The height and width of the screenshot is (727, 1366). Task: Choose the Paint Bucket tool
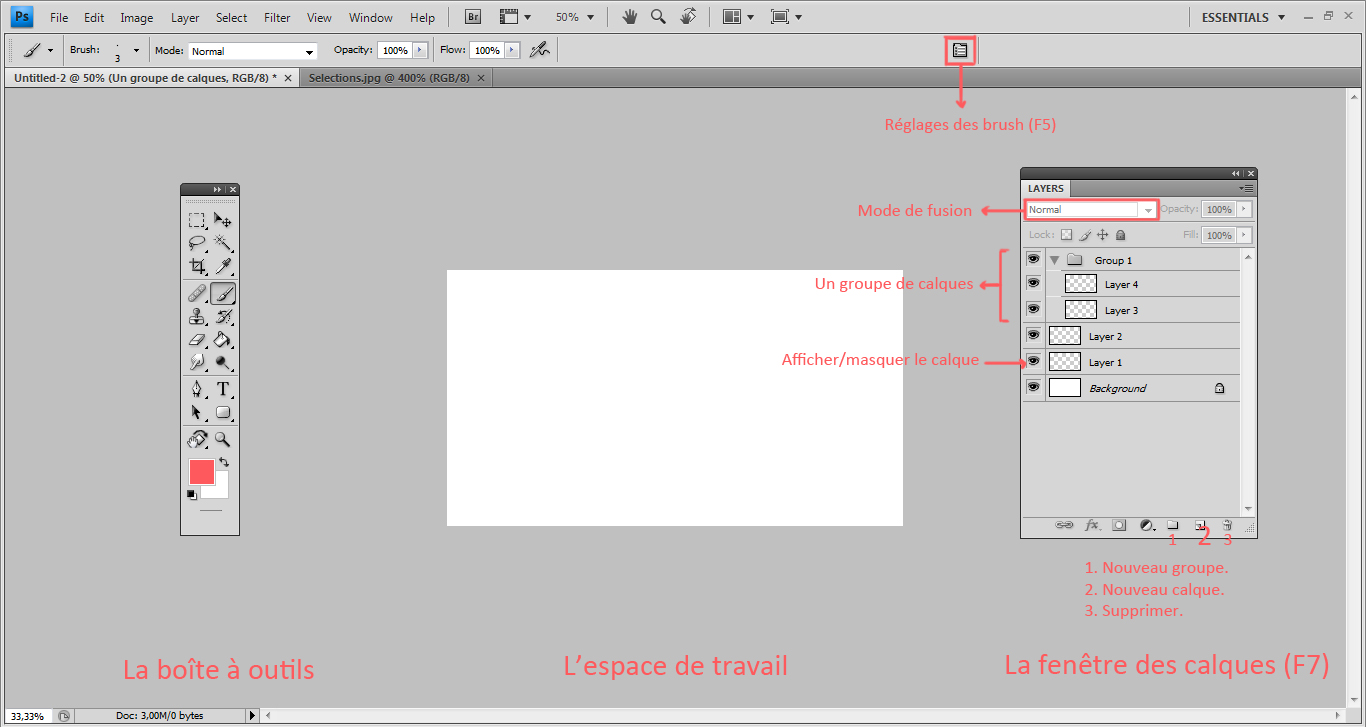223,340
